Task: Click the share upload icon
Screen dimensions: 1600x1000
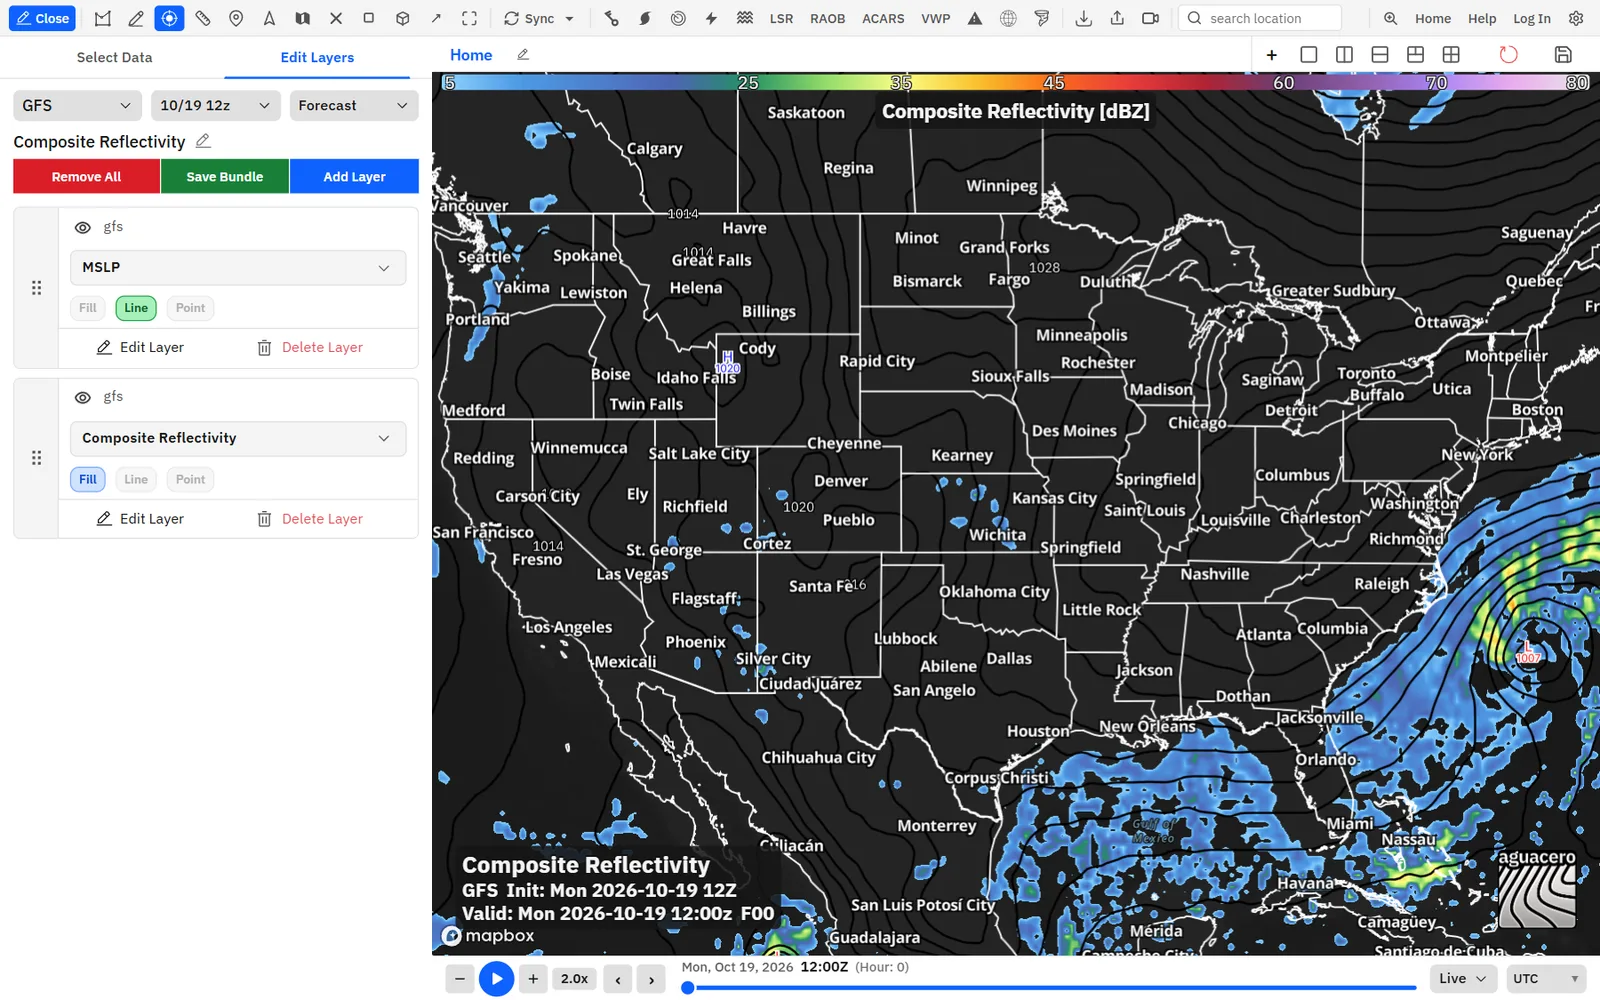Action: pyautogui.click(x=1117, y=18)
